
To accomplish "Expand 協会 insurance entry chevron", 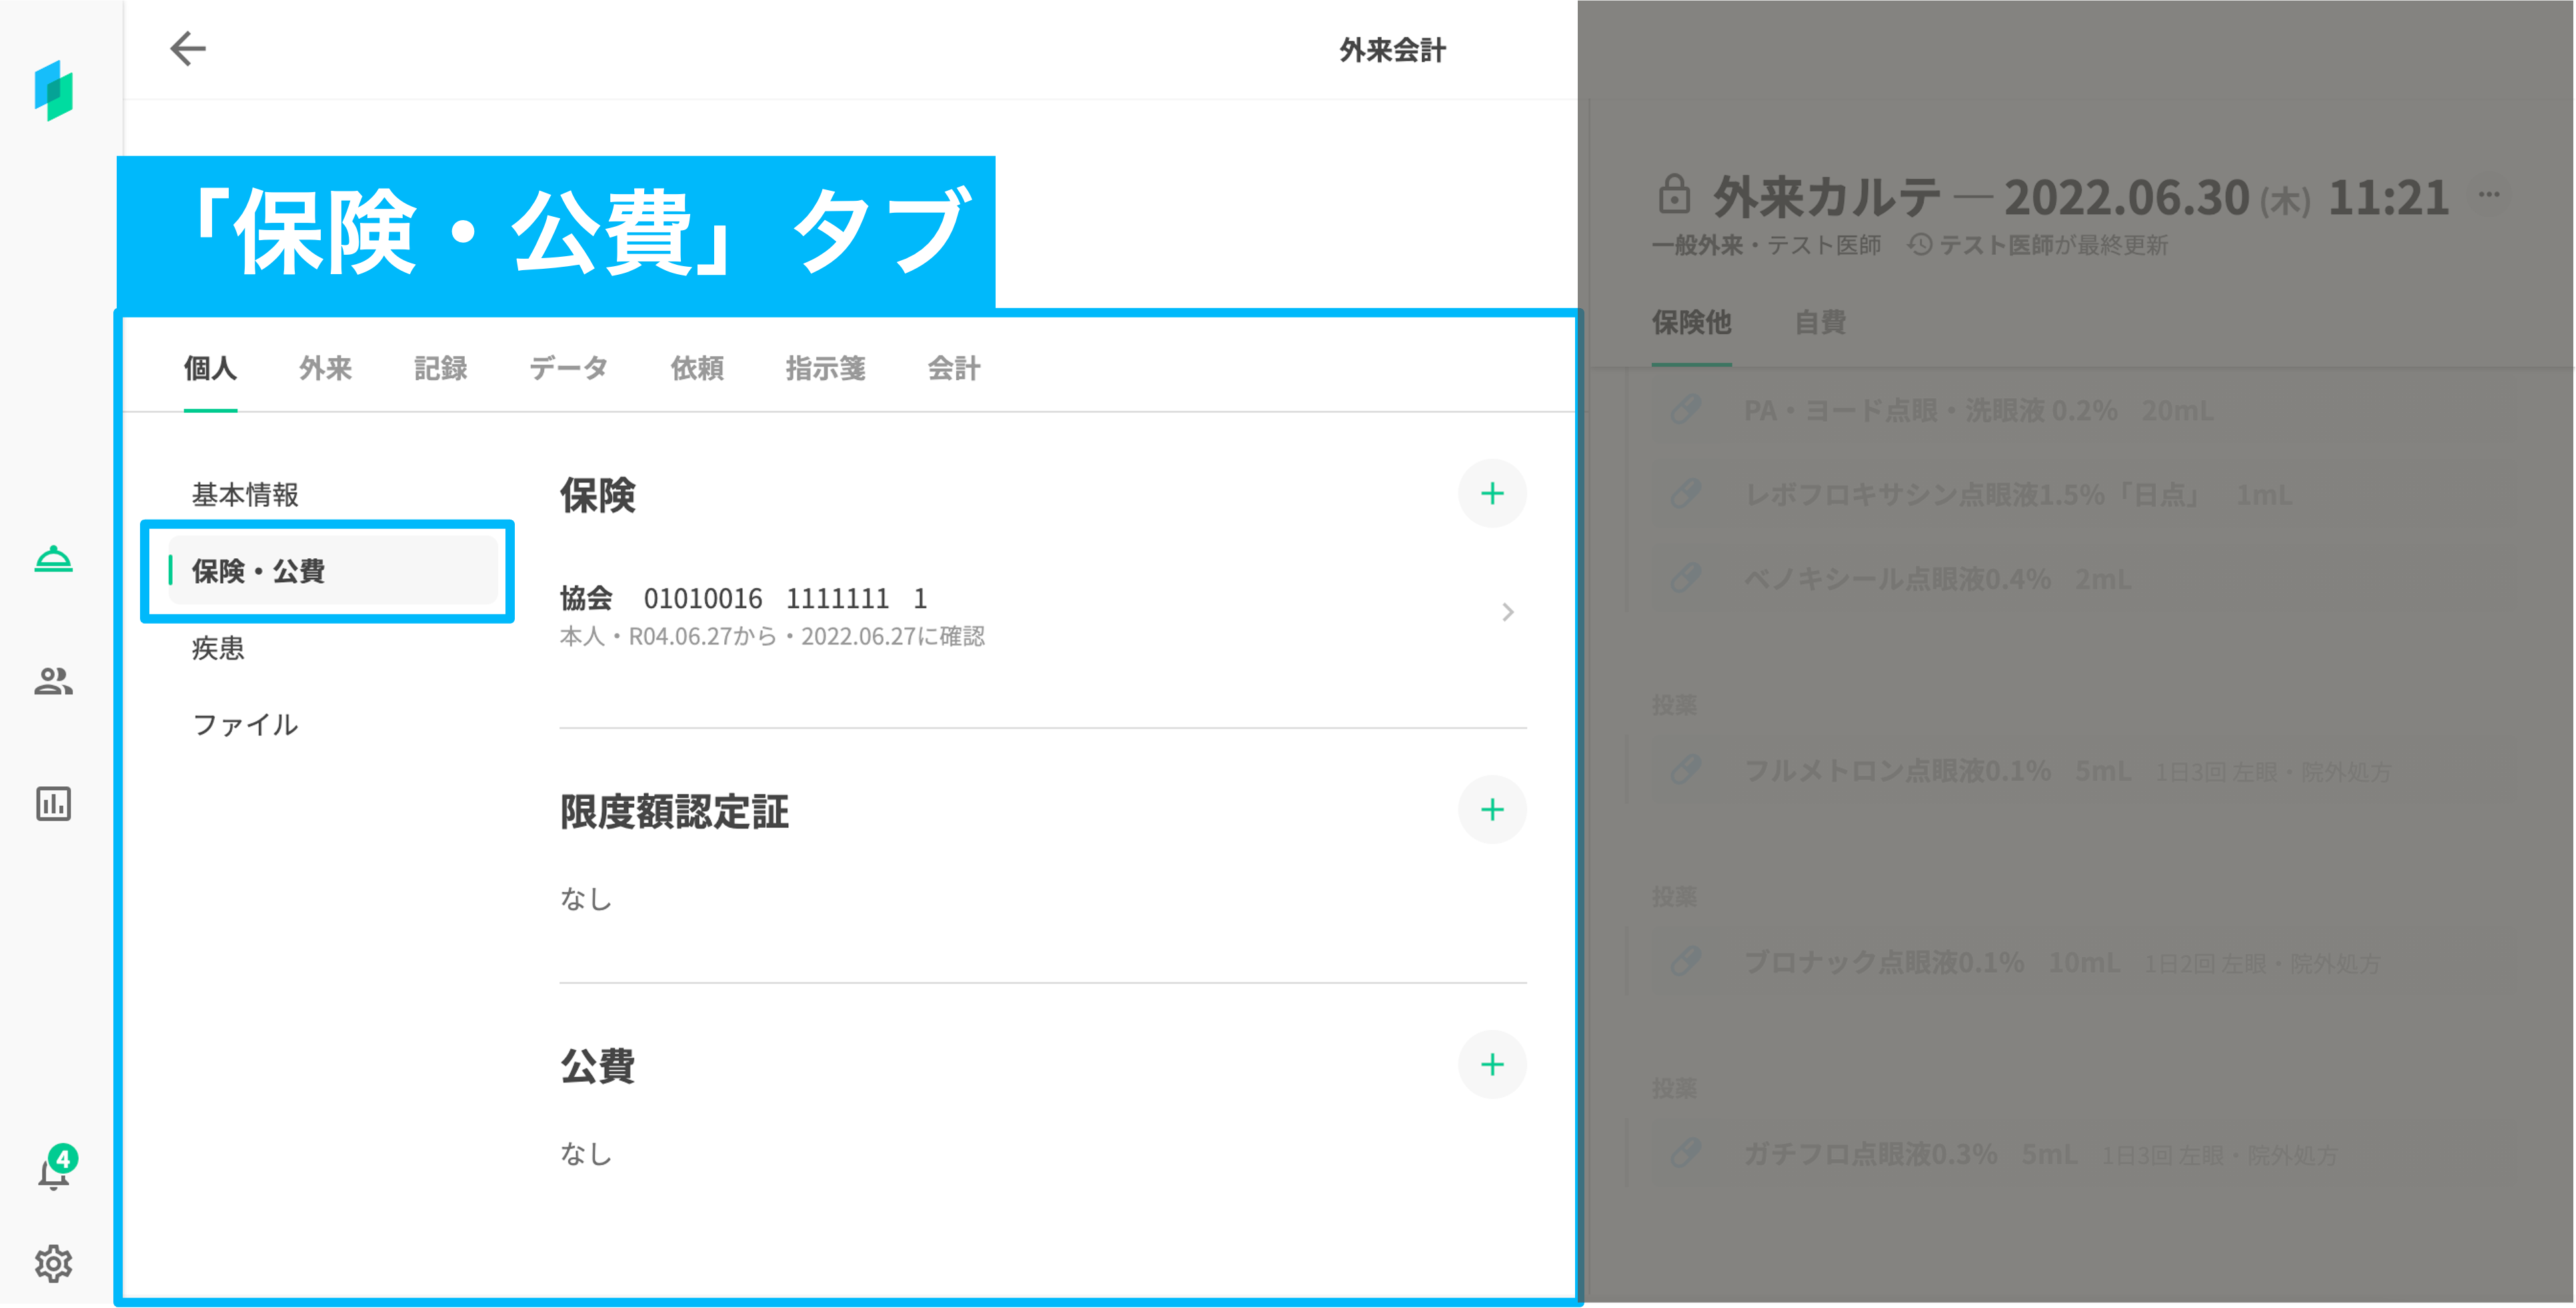I will (1507, 612).
